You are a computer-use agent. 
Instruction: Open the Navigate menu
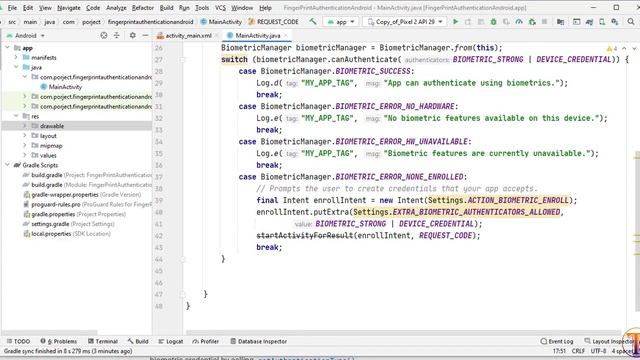pyautogui.click(x=69, y=8)
